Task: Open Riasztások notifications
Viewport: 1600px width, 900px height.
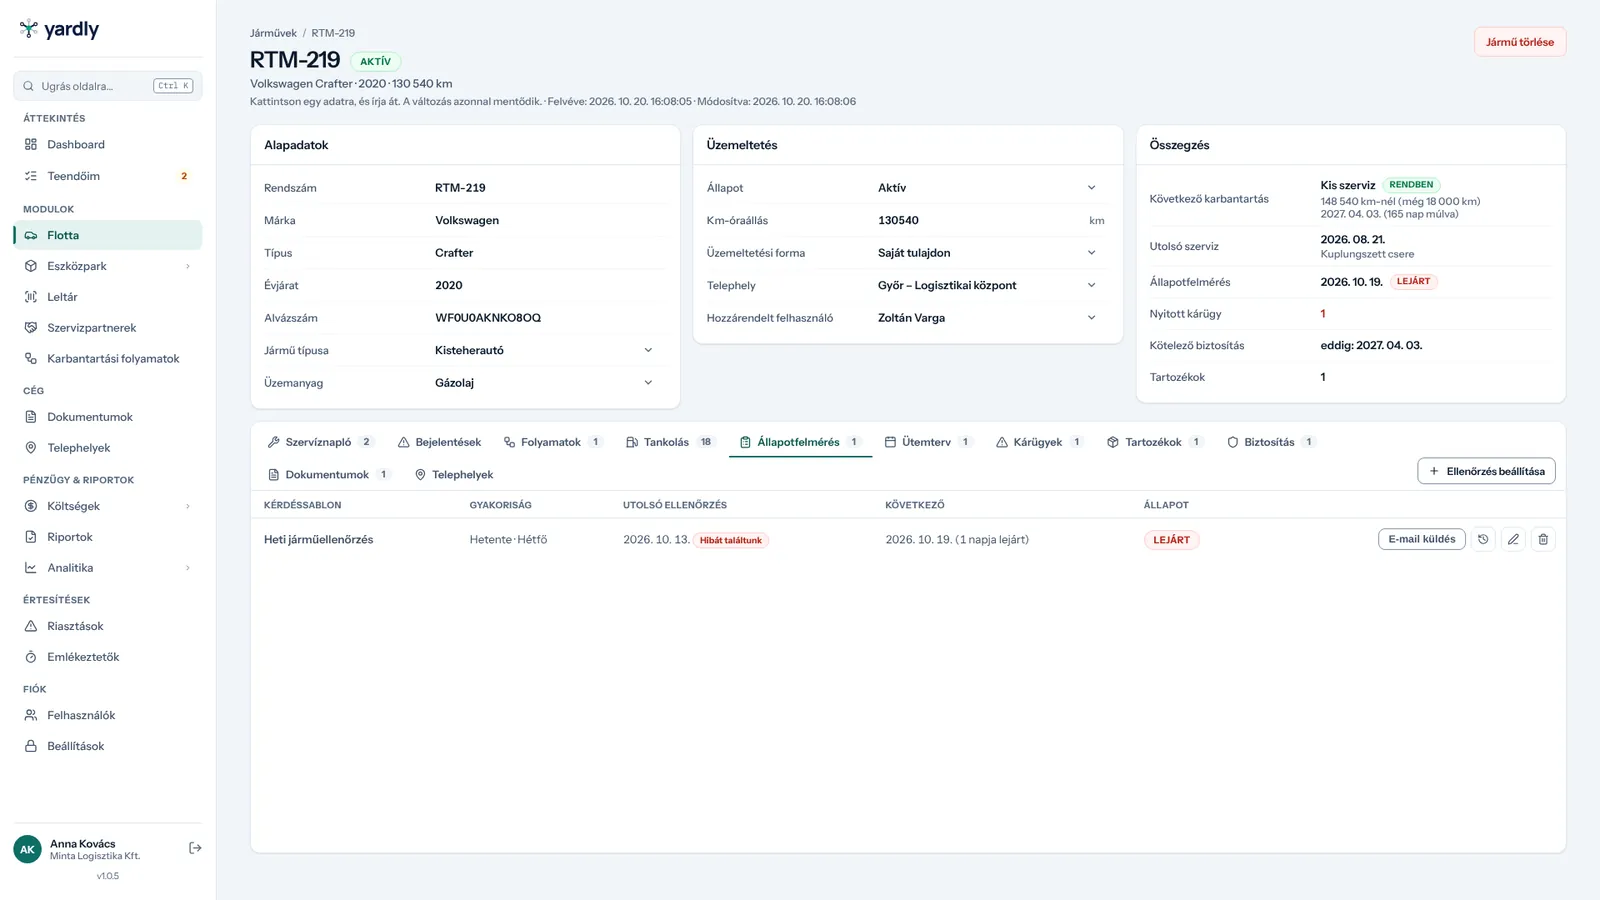Action: tap(108, 626)
